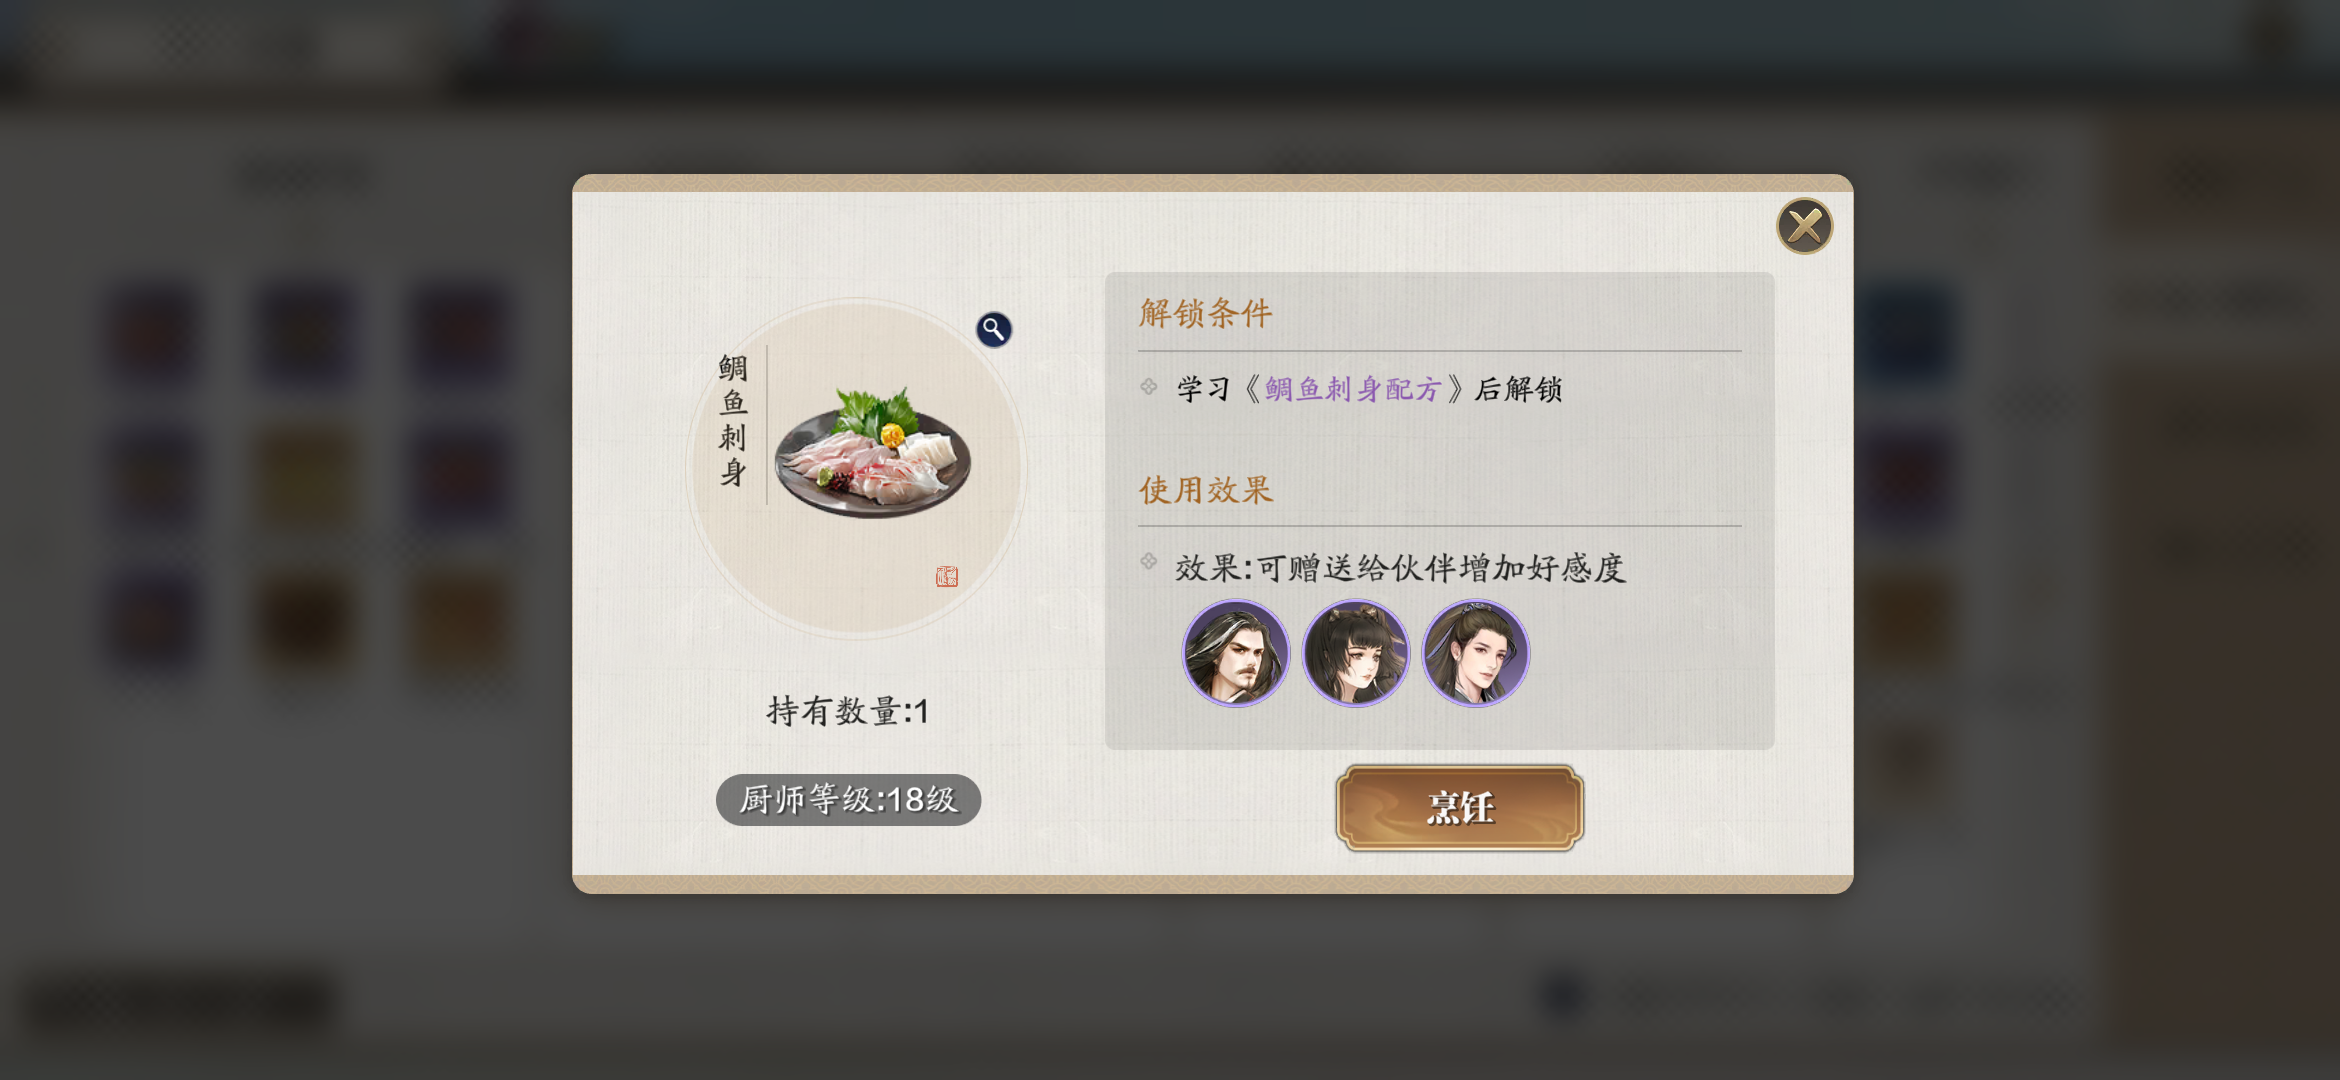Tap the 厨师等级:18级 badge

(x=848, y=800)
